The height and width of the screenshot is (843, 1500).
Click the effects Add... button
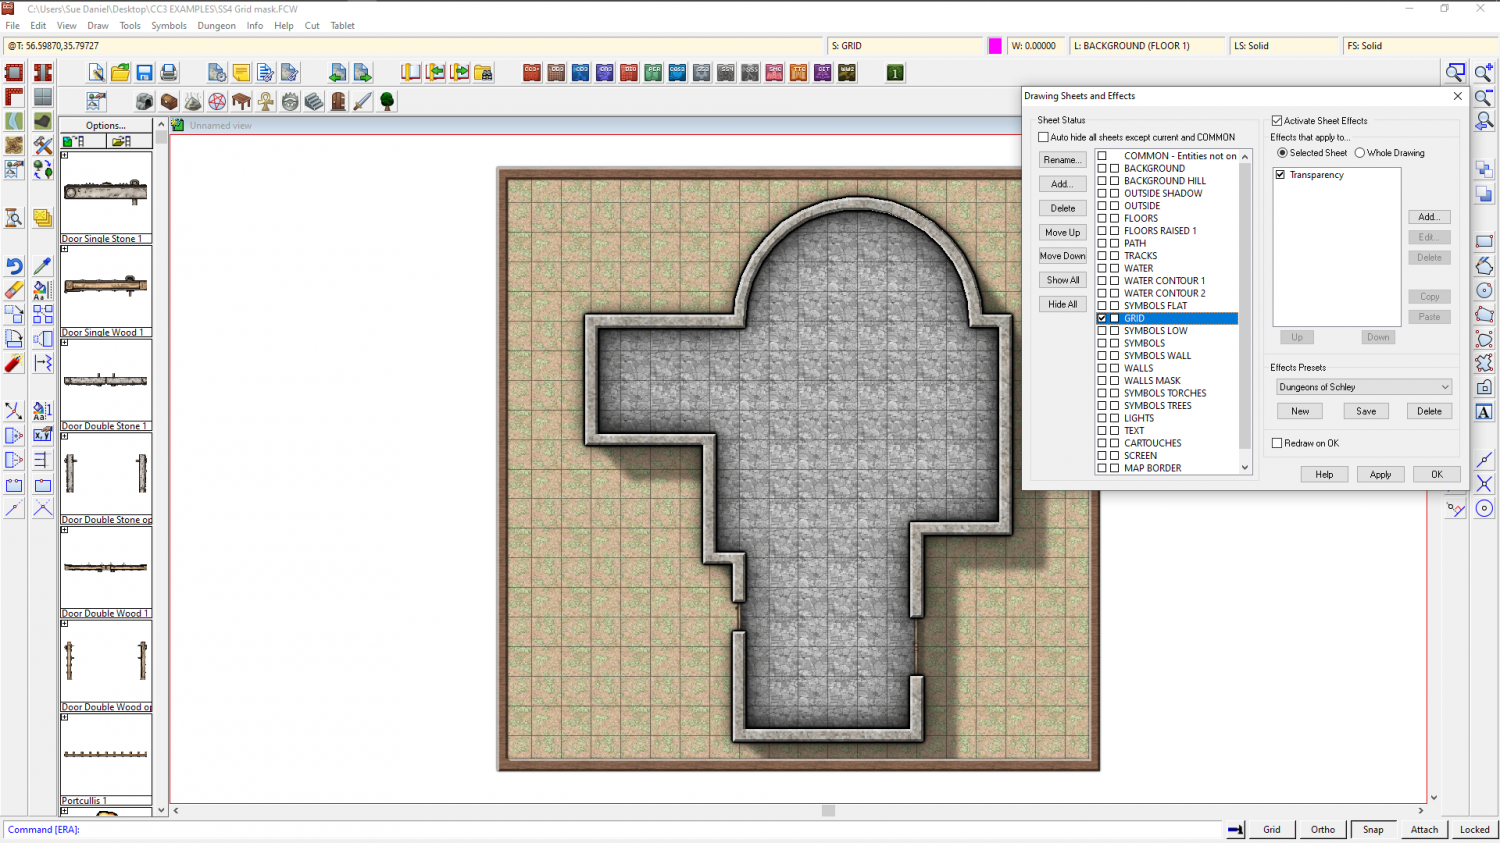pos(1429,217)
